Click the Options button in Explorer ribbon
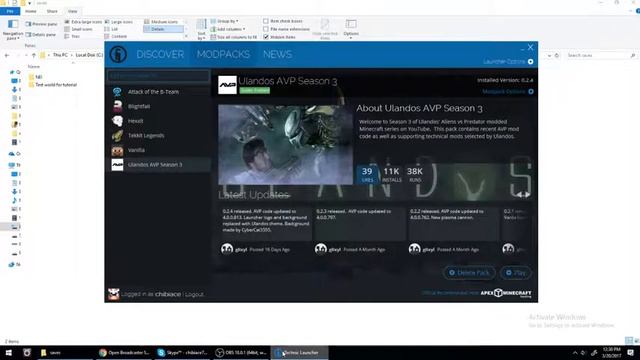 351,29
